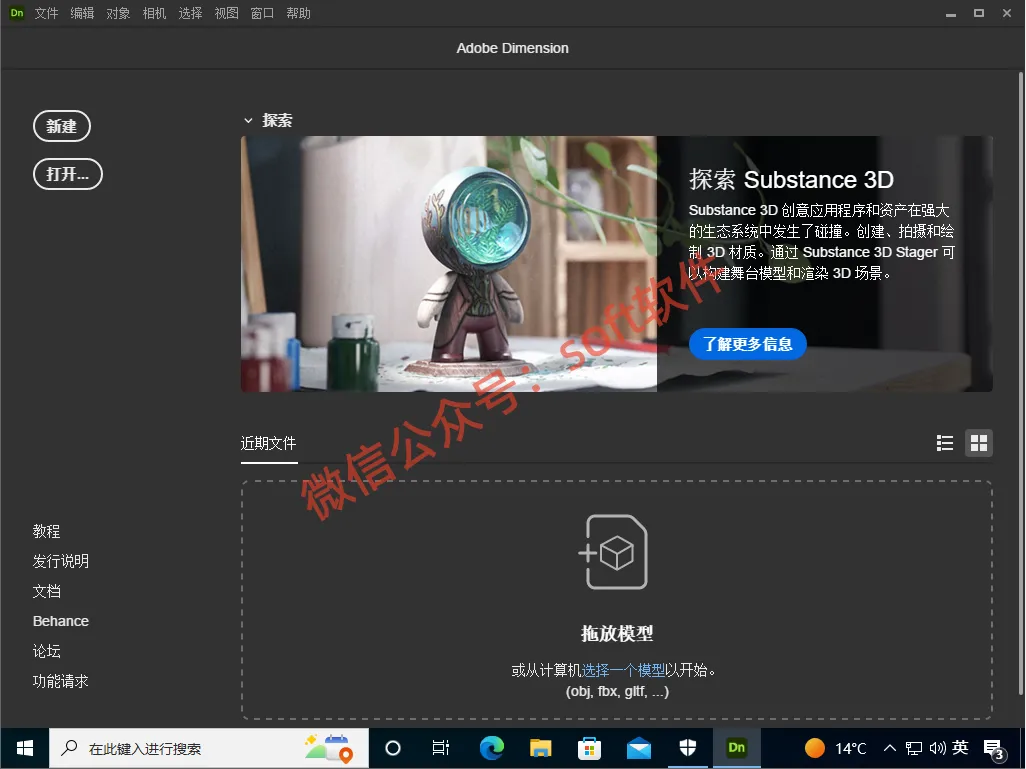
Task: Click the vertical scrollbar of the home screen
Action: click(1021, 383)
